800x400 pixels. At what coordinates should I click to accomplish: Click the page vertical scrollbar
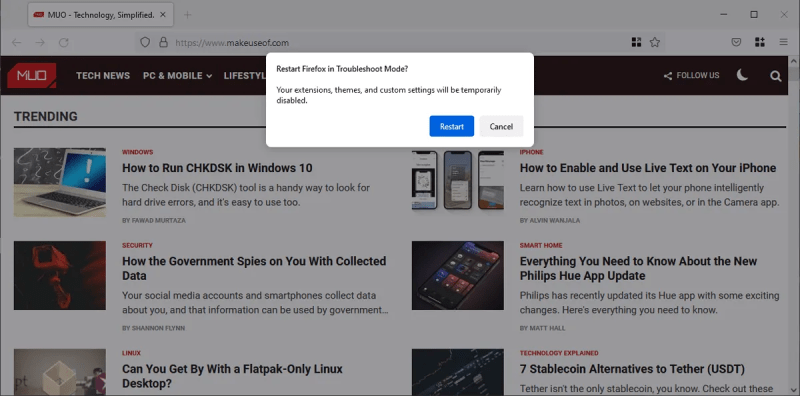[793, 224]
